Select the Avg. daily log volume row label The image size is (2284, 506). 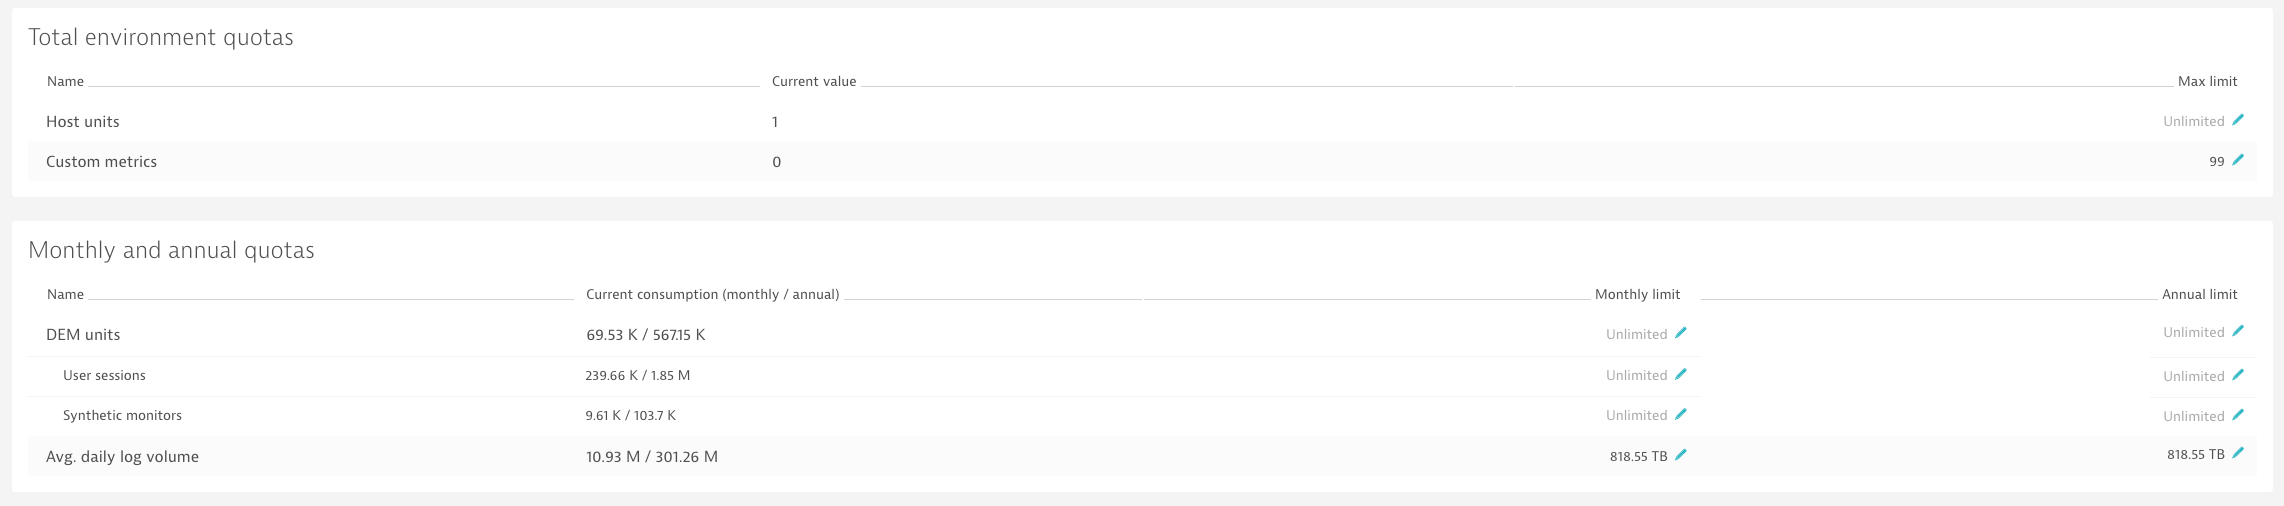[x=122, y=457]
